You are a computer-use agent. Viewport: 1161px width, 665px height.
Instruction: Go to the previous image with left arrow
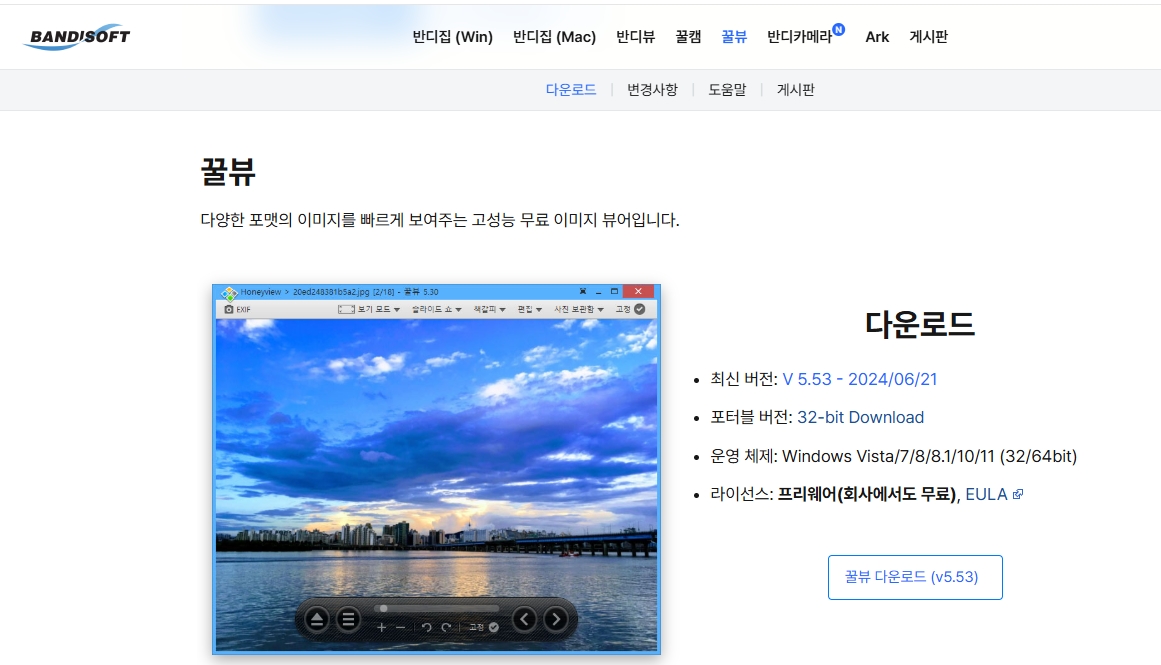pyautogui.click(x=525, y=618)
